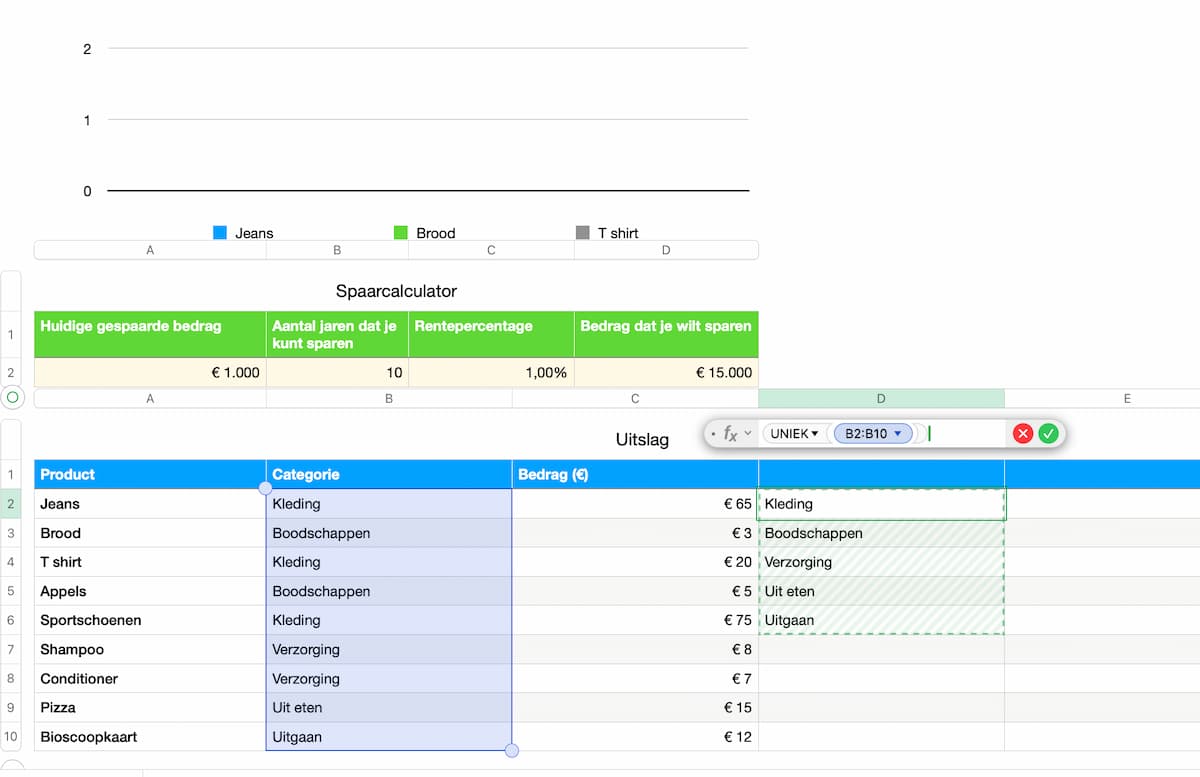Select row 10 header in Uitslag table
The image size is (1200, 777).
click(11, 737)
